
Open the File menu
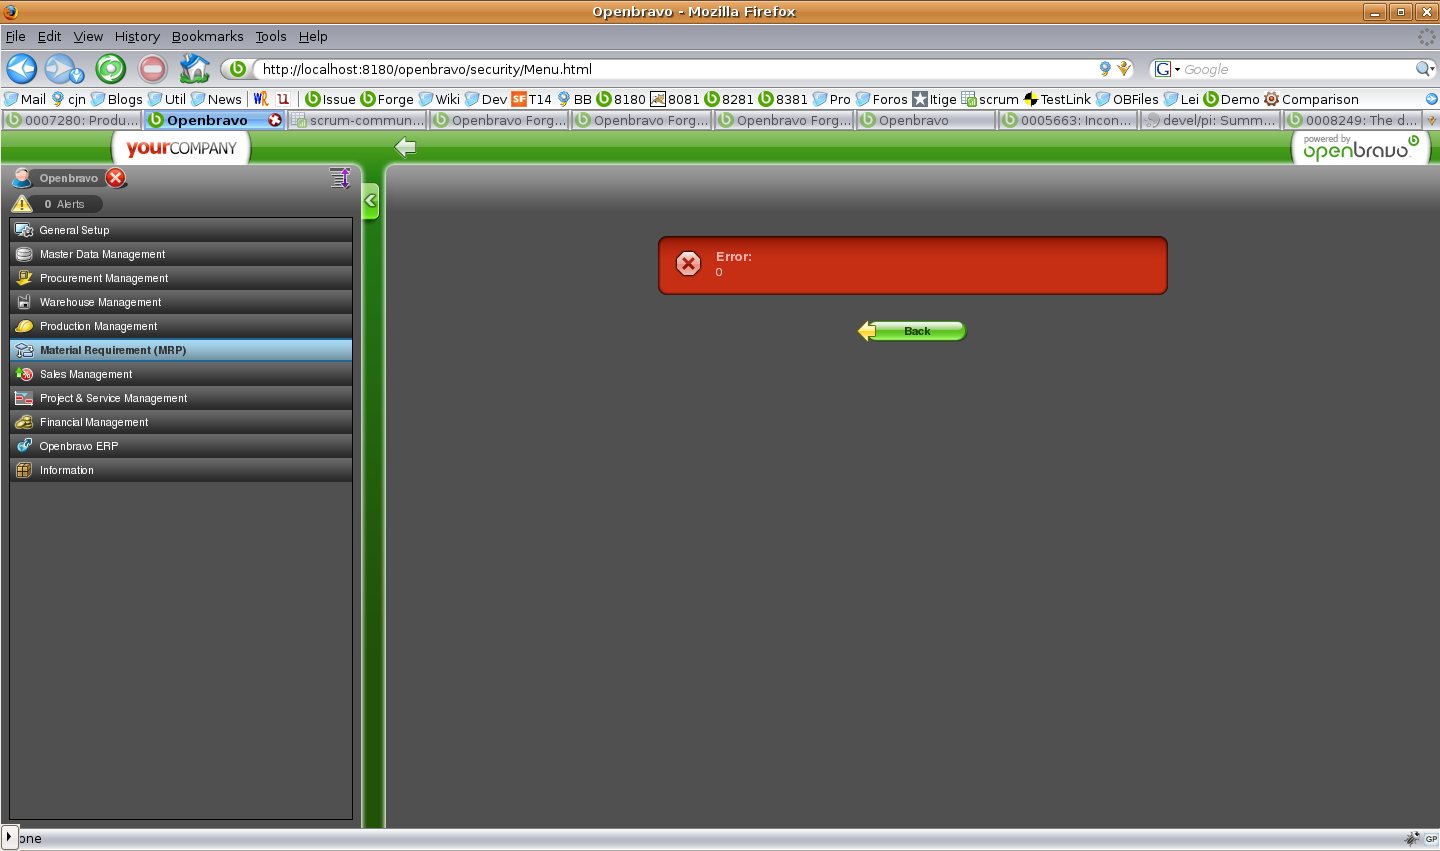(x=16, y=36)
